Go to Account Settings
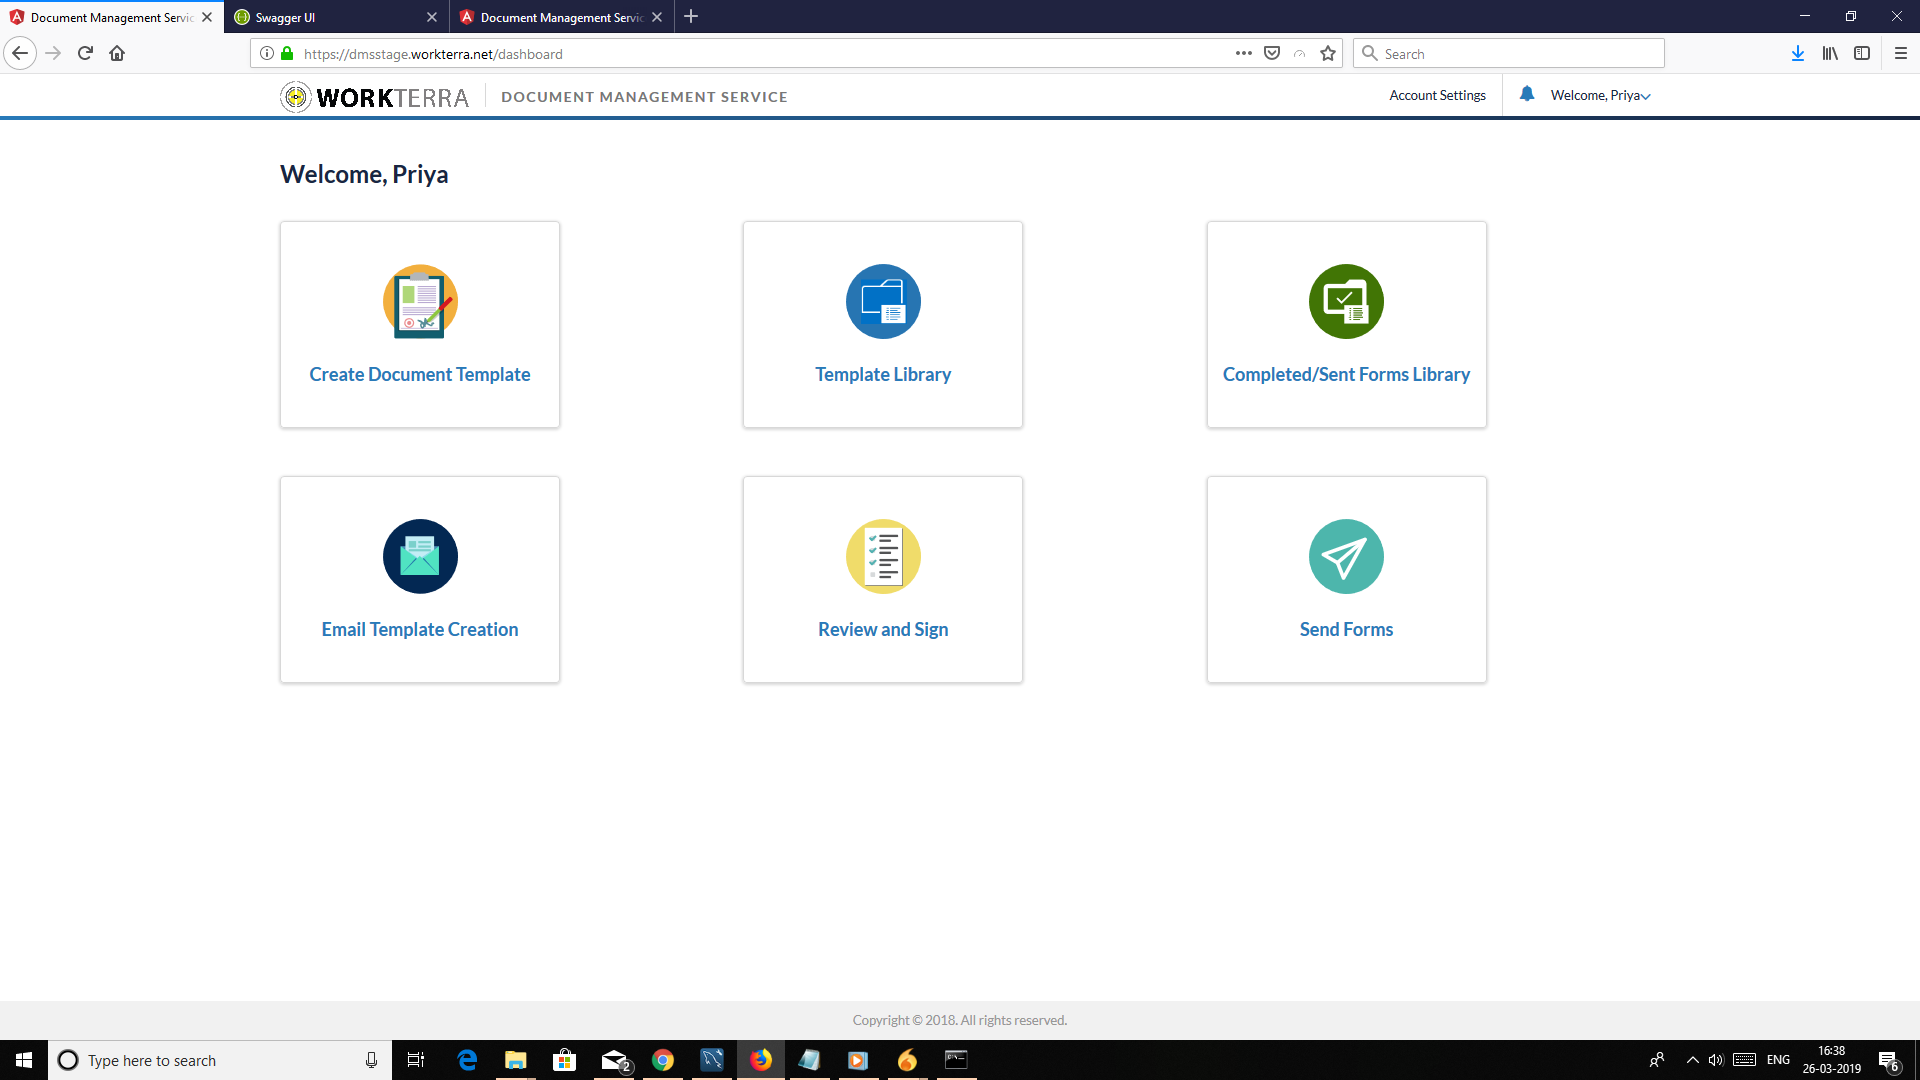Screen dimensions: 1920x1080 [1437, 96]
